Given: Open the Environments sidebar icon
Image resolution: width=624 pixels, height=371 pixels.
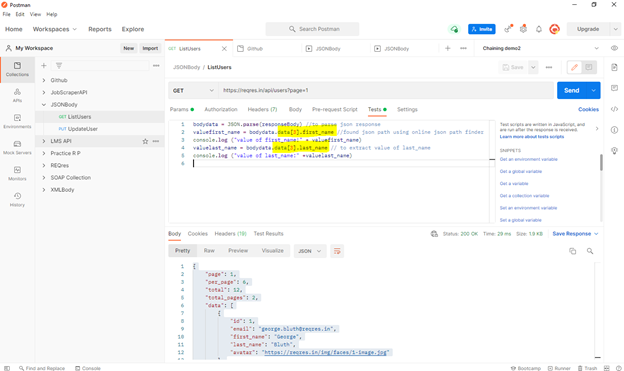Looking at the screenshot, I should (x=17, y=121).
